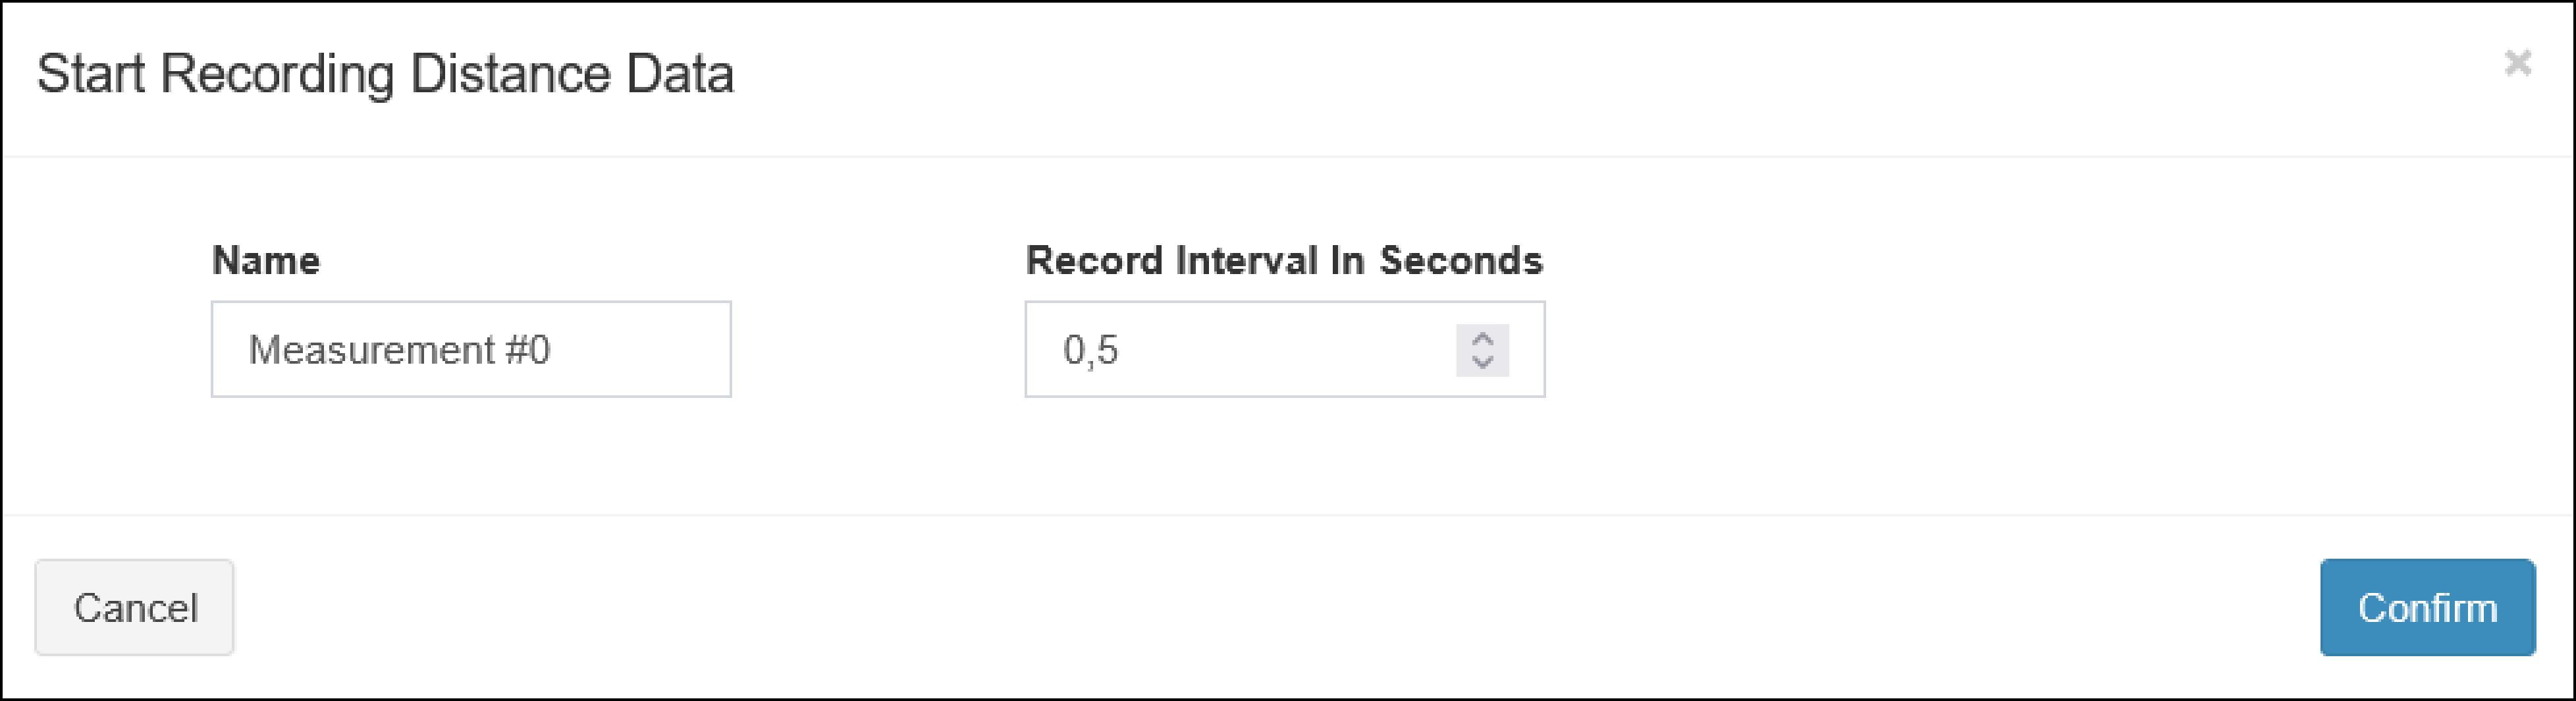The height and width of the screenshot is (701, 2576).
Task: Click the Start Recording Distance Data title
Action: pos(385,75)
